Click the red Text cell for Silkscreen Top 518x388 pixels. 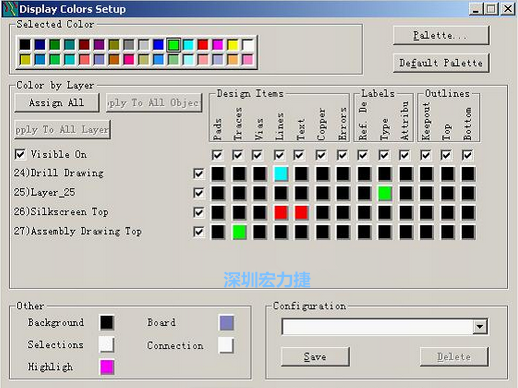301,213
